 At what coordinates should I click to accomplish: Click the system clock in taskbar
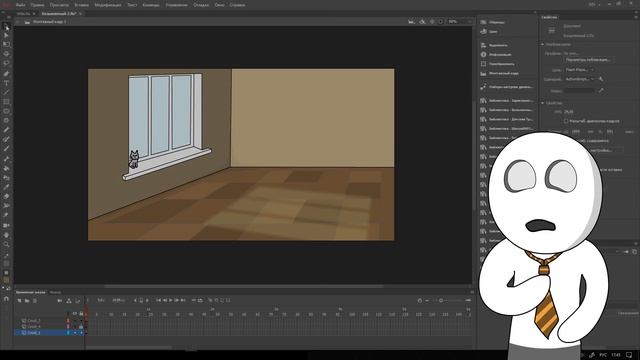coord(616,355)
